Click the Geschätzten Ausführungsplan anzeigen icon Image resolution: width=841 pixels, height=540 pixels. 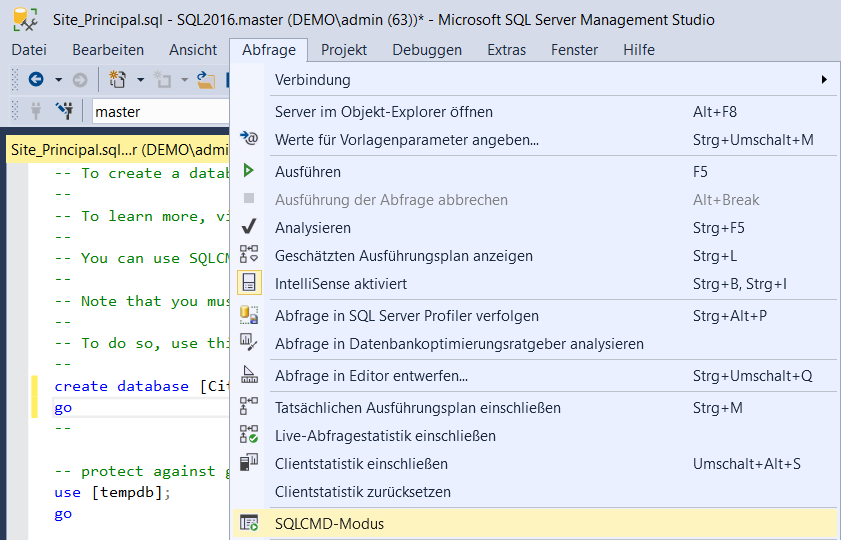pyautogui.click(x=249, y=256)
